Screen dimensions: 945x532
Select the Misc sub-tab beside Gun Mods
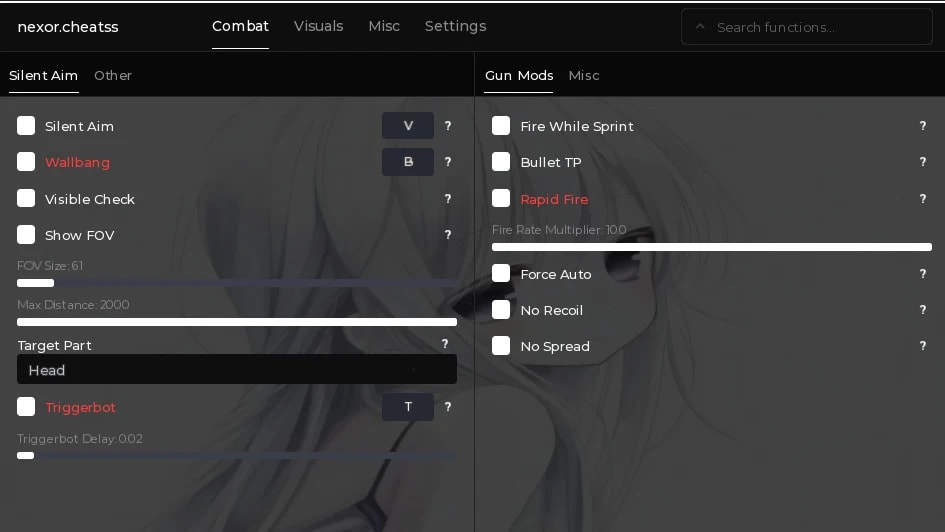point(584,75)
